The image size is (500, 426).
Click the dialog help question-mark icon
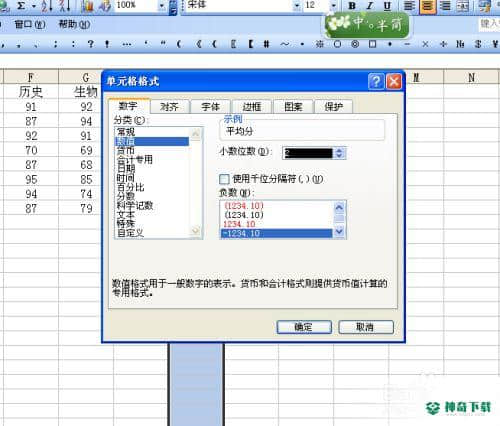point(376,81)
